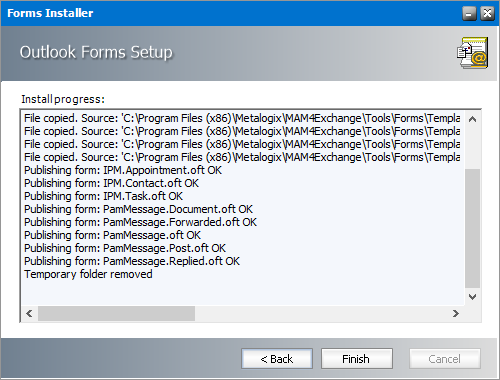The width and height of the screenshot is (500, 380).
Task: Click the greyed-out Cancel button
Action: pyautogui.click(x=445, y=359)
